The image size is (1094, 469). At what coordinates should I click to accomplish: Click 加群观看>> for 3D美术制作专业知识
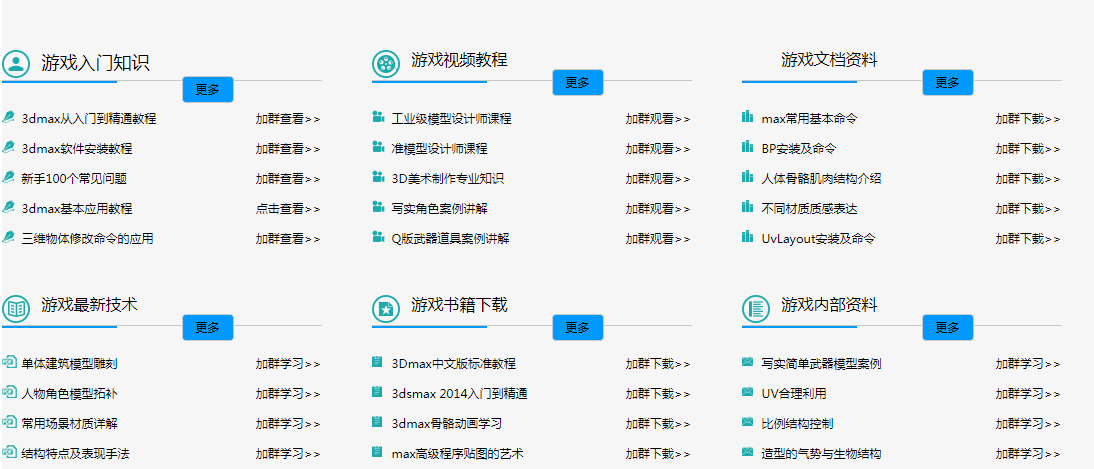coord(658,179)
